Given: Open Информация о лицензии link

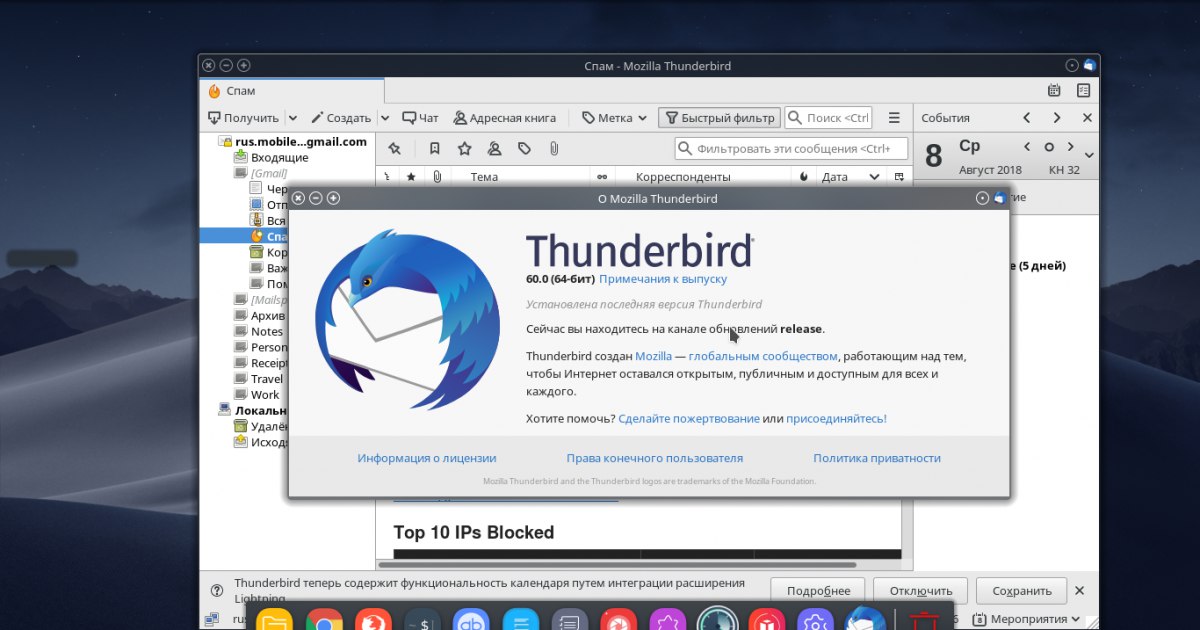Looking at the screenshot, I should (427, 458).
